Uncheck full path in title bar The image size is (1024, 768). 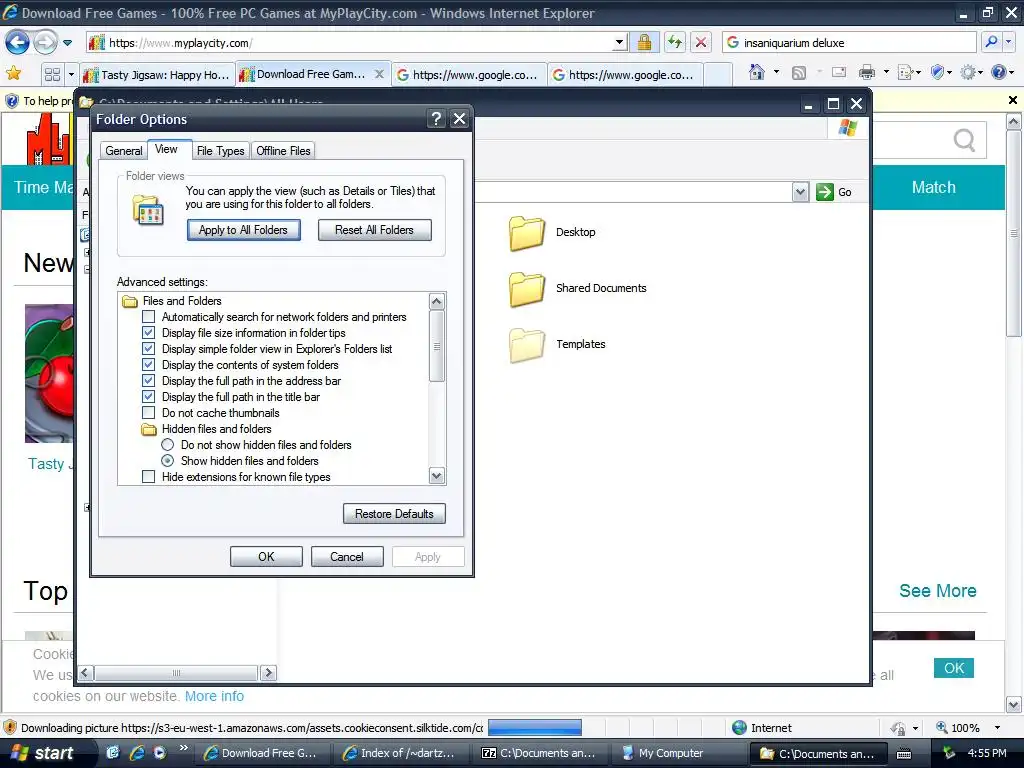tap(148, 397)
